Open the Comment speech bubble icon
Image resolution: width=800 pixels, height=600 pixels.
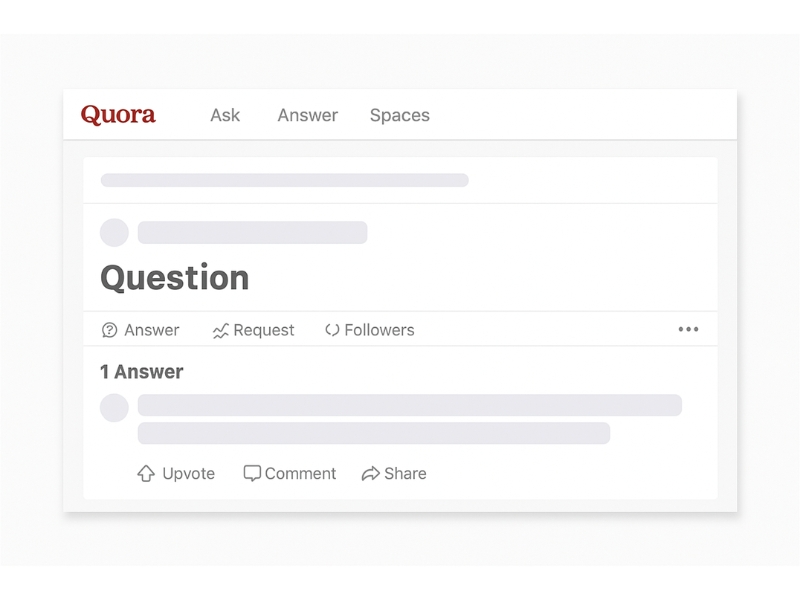click(253, 473)
